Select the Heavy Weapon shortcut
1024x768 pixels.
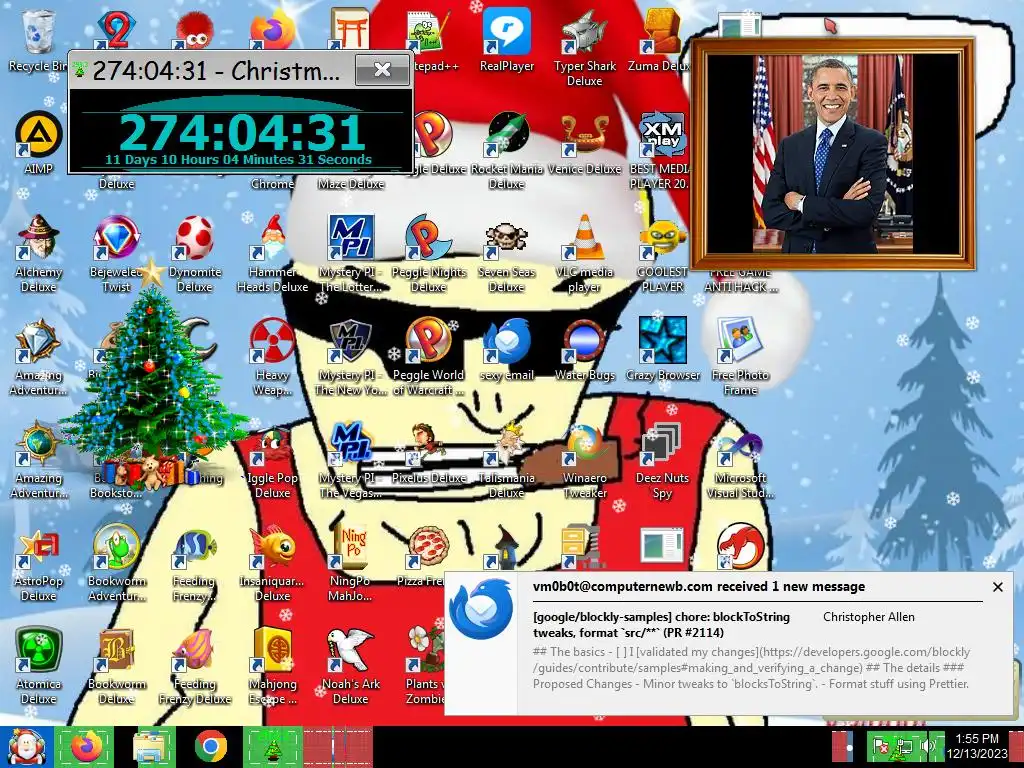point(272,357)
